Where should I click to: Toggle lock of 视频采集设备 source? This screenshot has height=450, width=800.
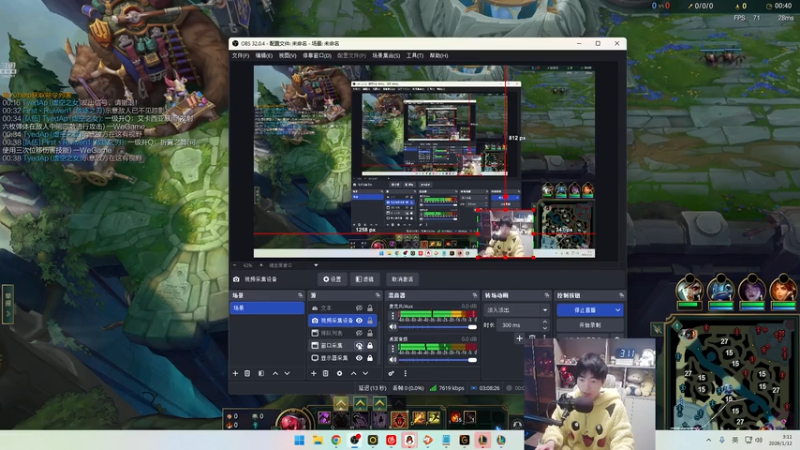pos(370,320)
